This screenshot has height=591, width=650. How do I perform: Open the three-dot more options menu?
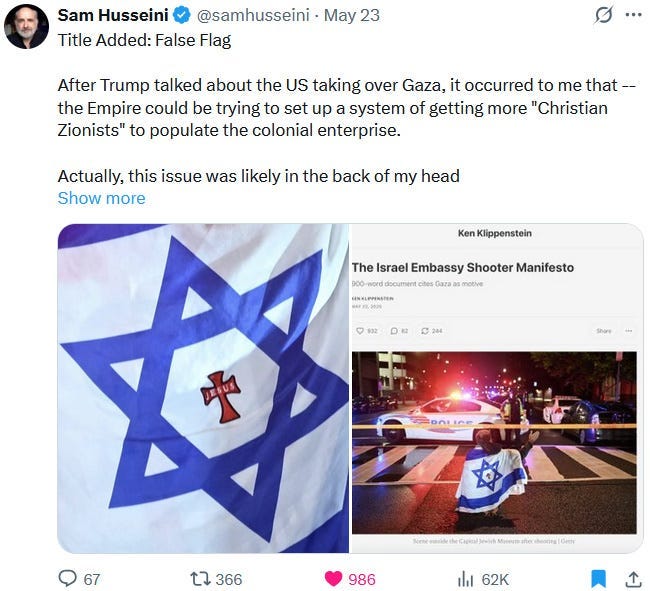pos(633,15)
